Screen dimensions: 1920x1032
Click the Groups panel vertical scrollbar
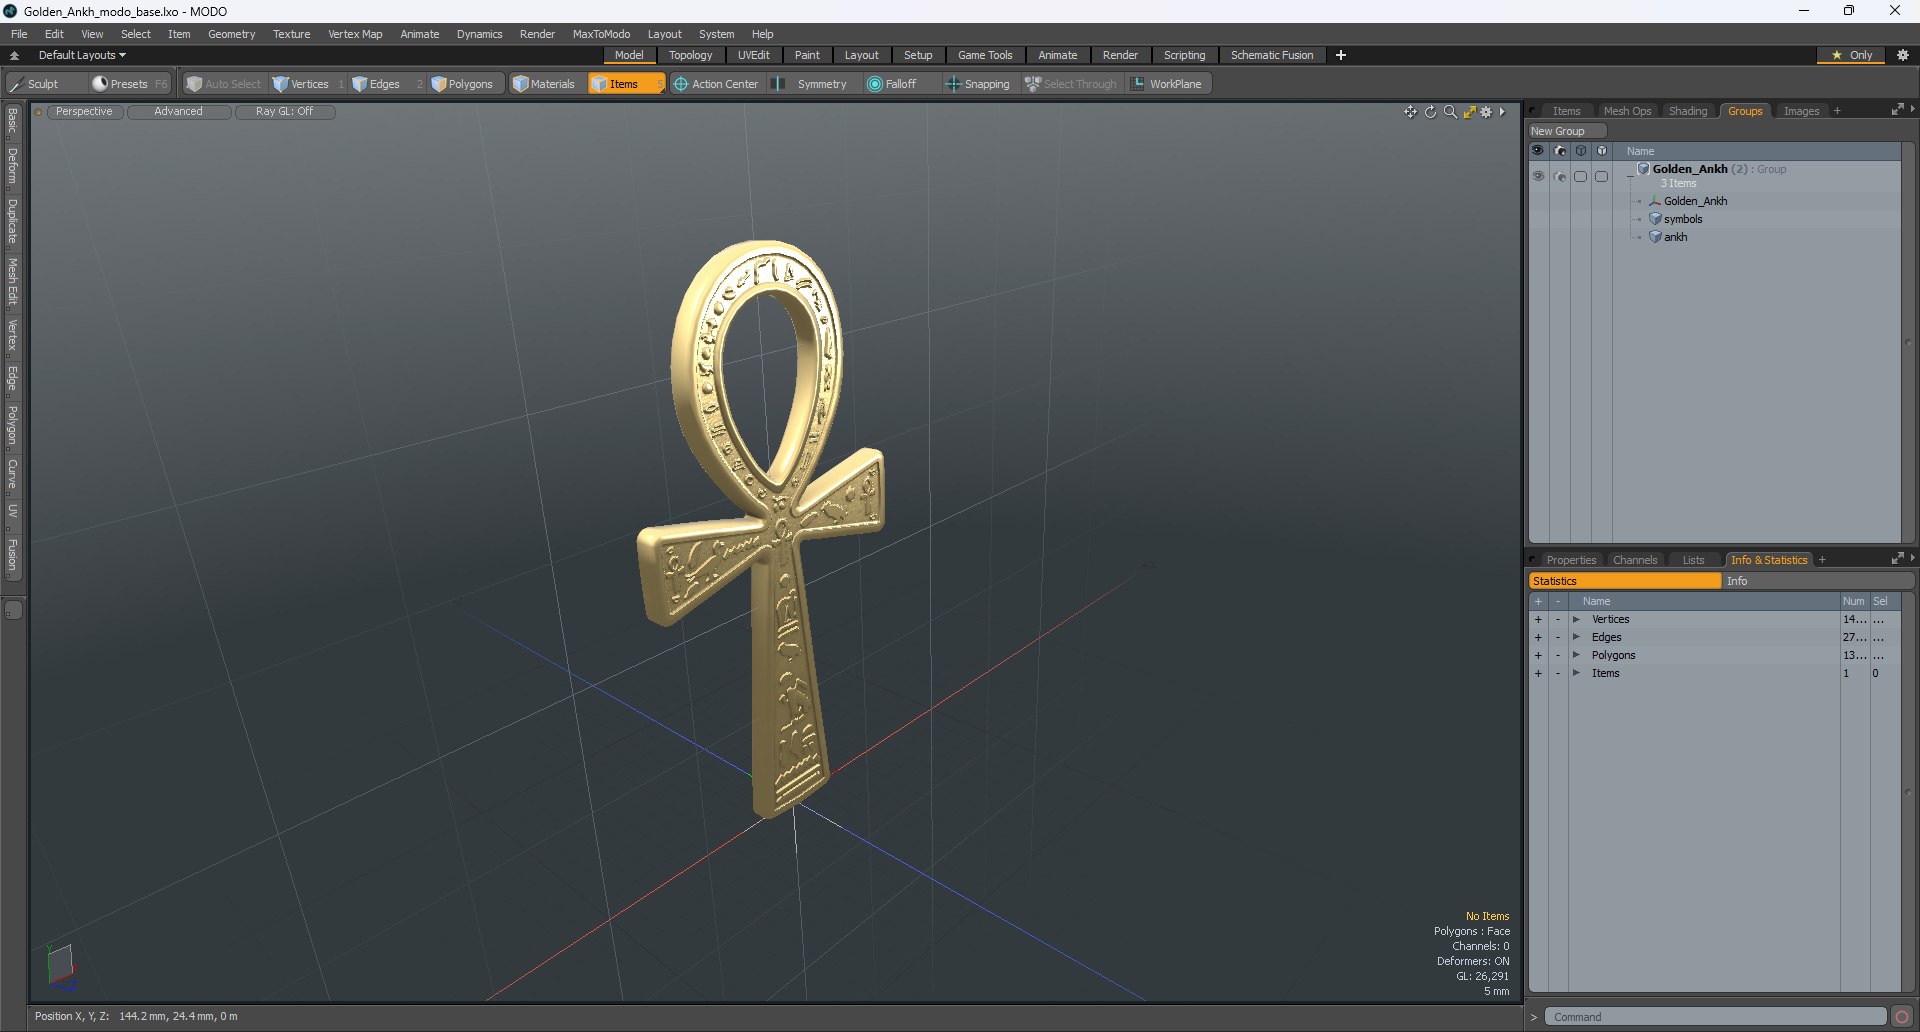point(1907,343)
